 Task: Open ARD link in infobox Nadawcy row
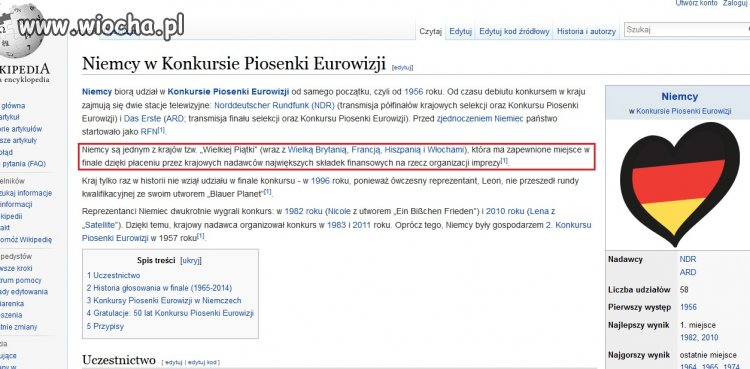(x=687, y=272)
